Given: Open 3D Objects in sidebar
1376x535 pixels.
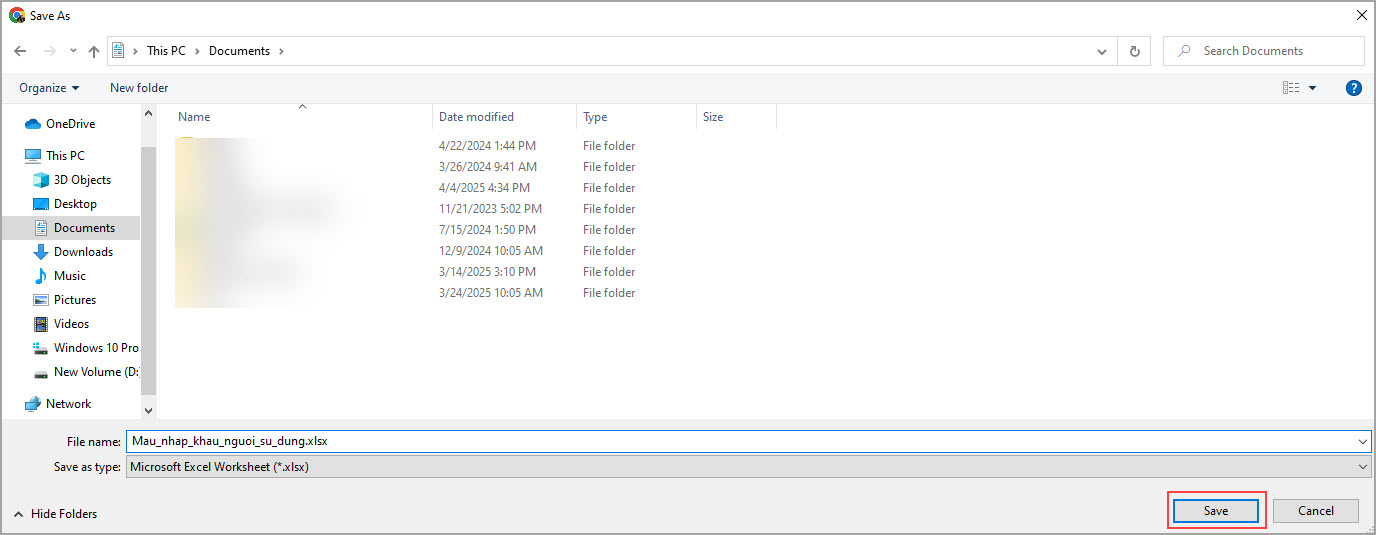Looking at the screenshot, I should tap(82, 180).
